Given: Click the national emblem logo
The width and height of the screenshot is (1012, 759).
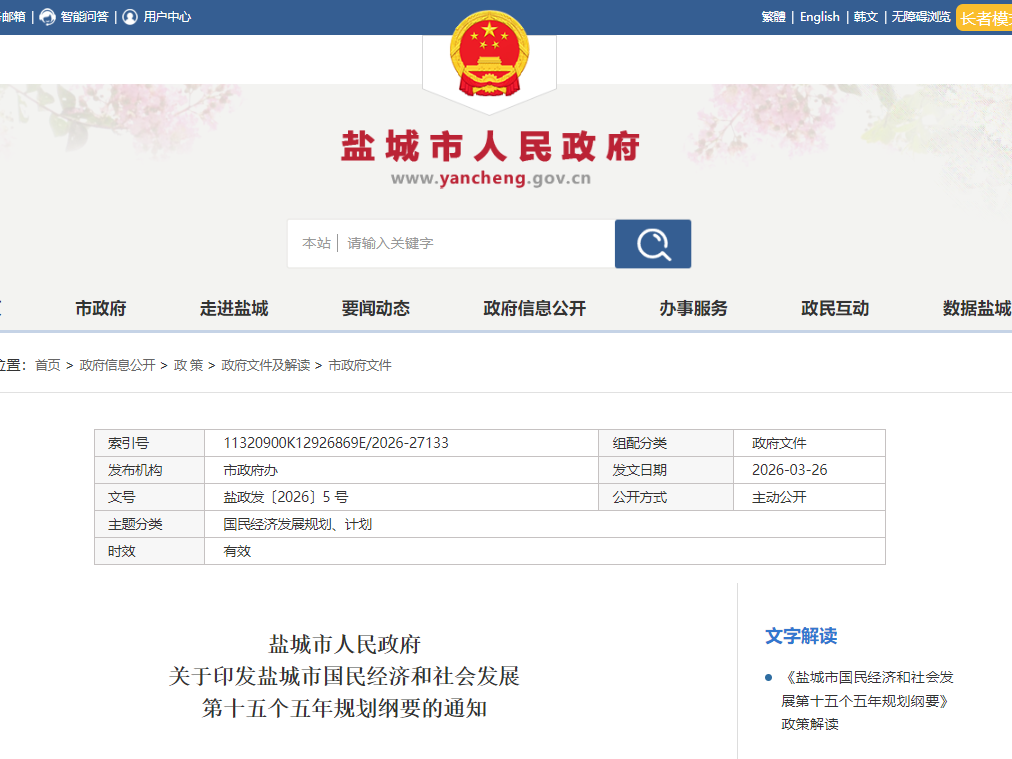Looking at the screenshot, I should (x=489, y=55).
